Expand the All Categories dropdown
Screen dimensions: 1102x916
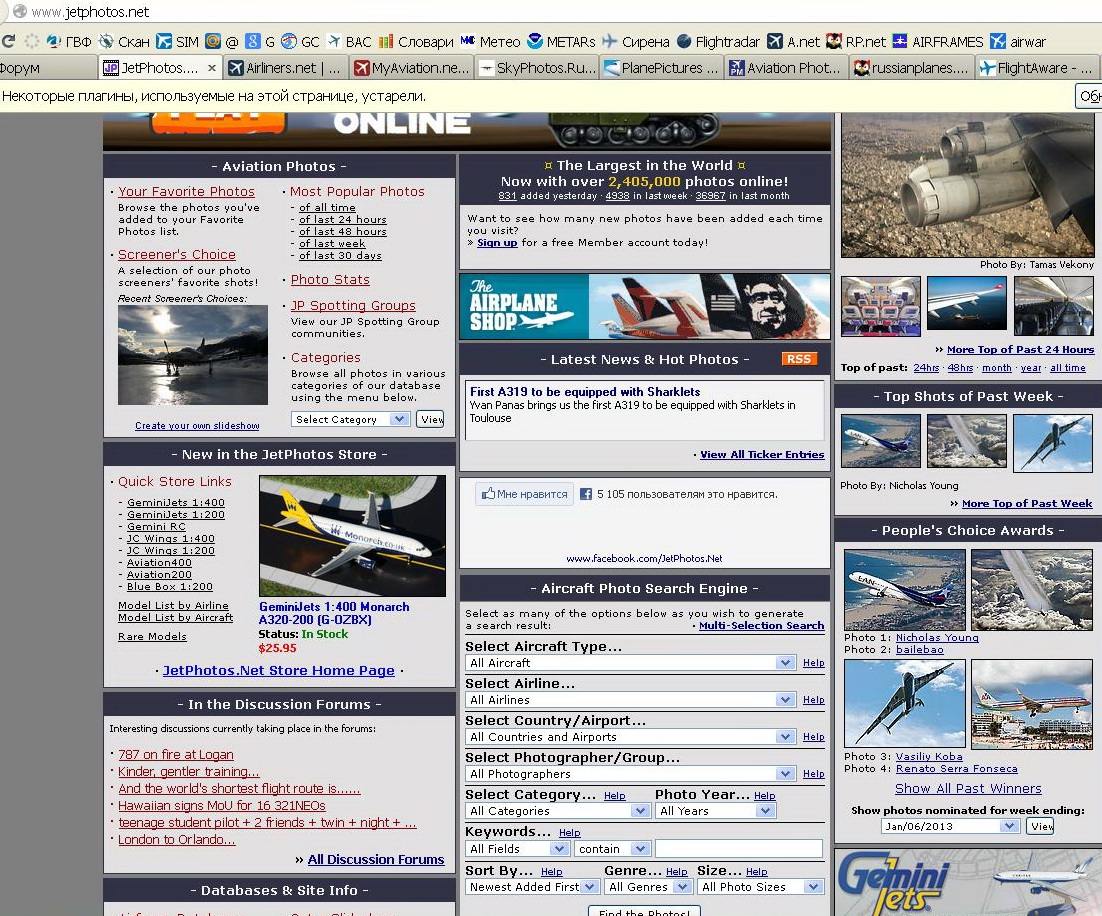click(557, 811)
